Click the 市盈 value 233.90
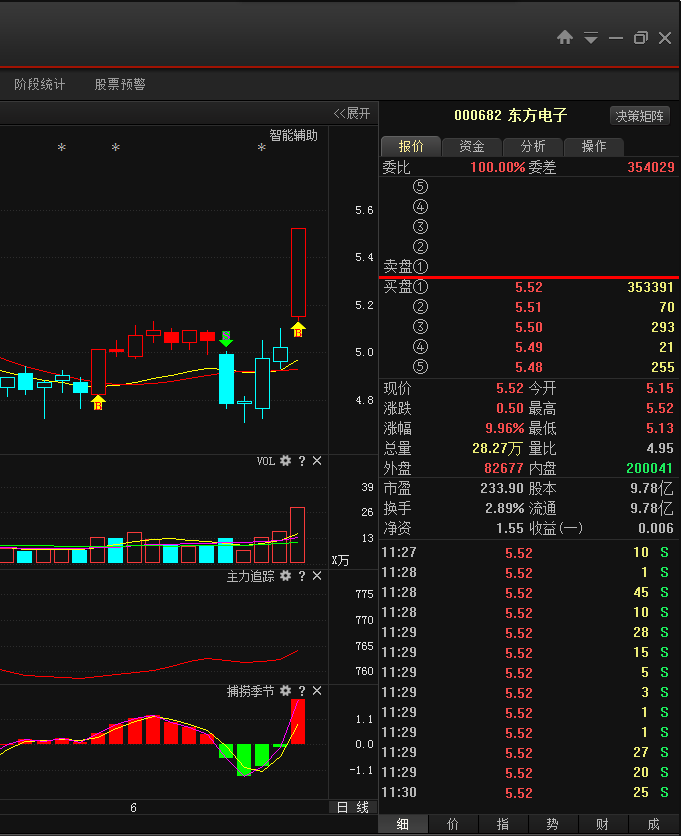The height and width of the screenshot is (836, 681). coord(502,488)
